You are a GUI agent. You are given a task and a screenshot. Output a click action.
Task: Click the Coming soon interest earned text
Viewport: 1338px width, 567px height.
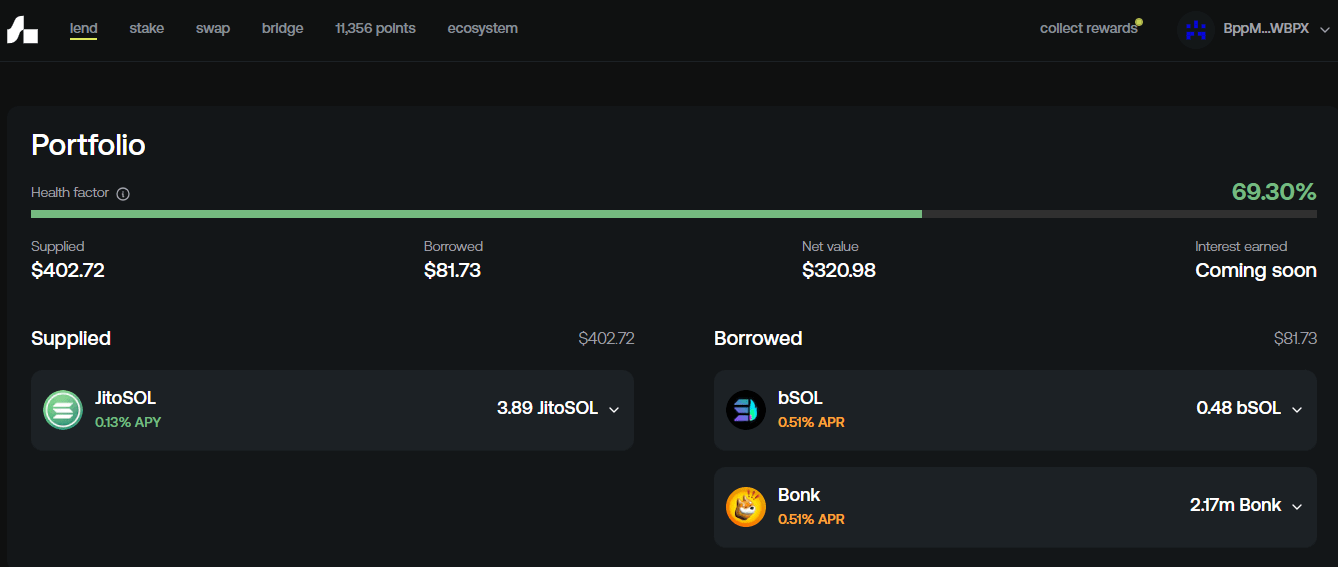click(1256, 270)
